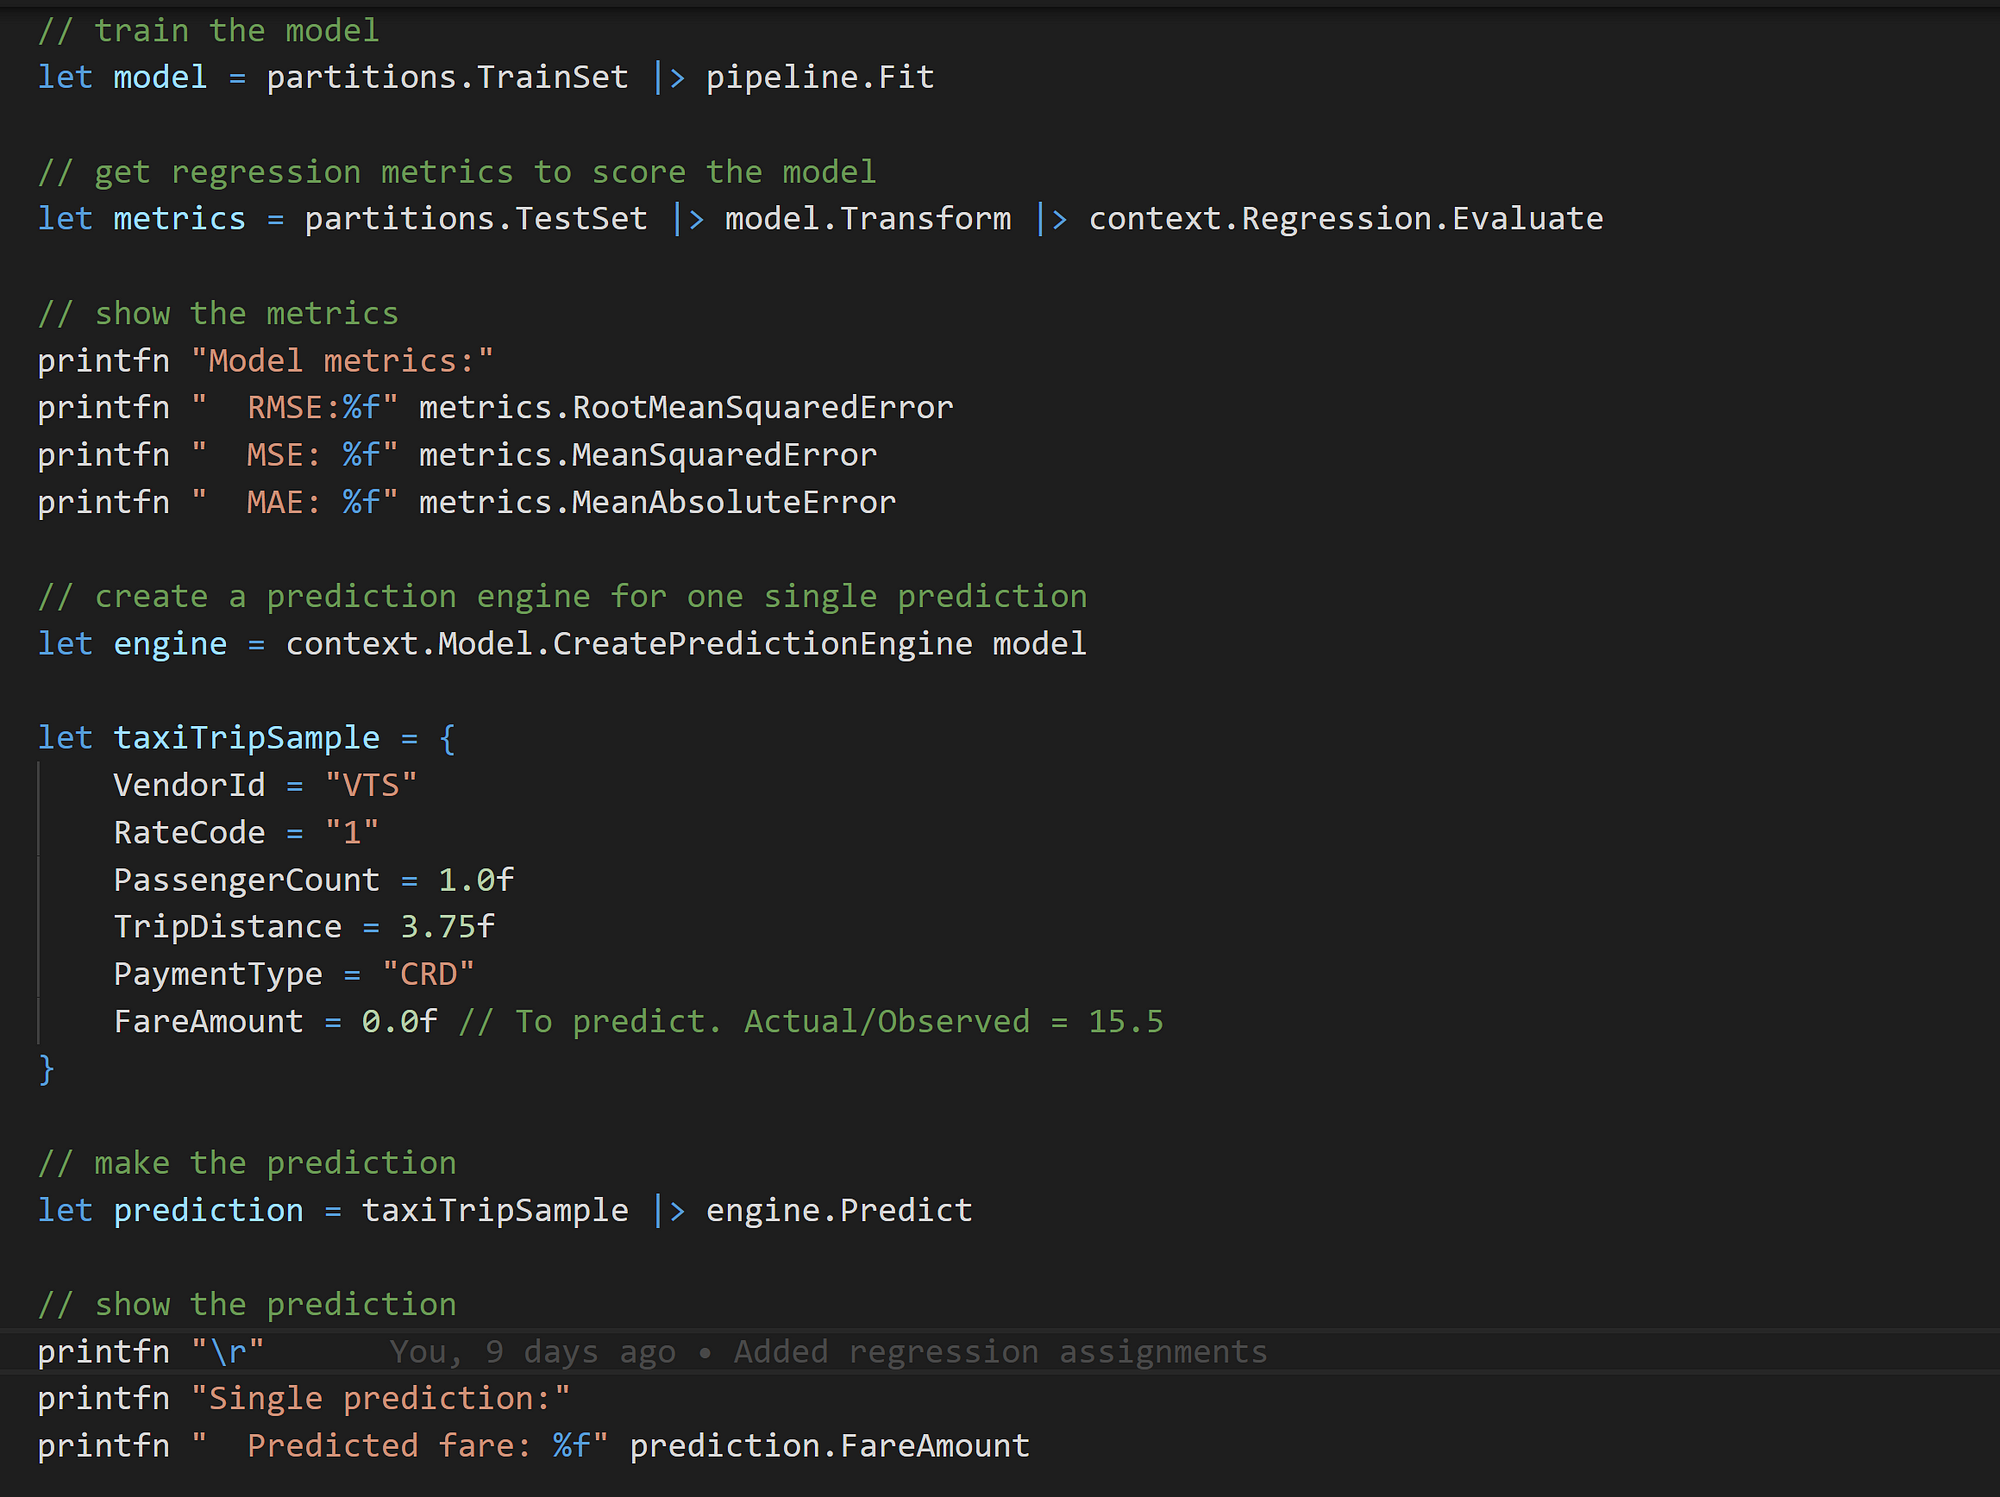Click on 'metrics.MeanSquaredError' text

pos(648,455)
